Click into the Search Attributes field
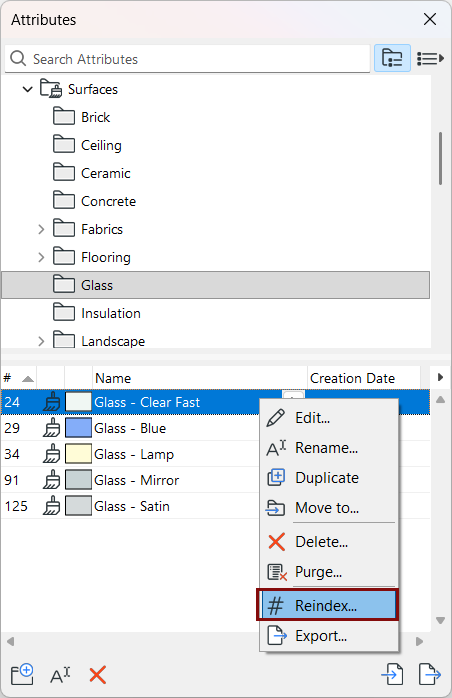The image size is (452, 698). pos(187,58)
